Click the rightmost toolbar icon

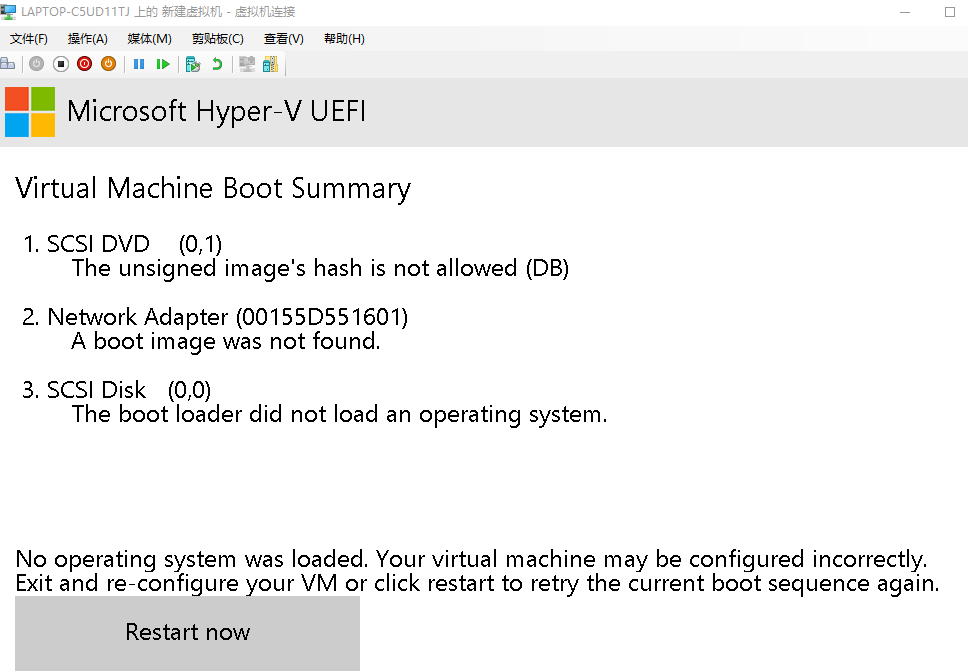tap(270, 64)
